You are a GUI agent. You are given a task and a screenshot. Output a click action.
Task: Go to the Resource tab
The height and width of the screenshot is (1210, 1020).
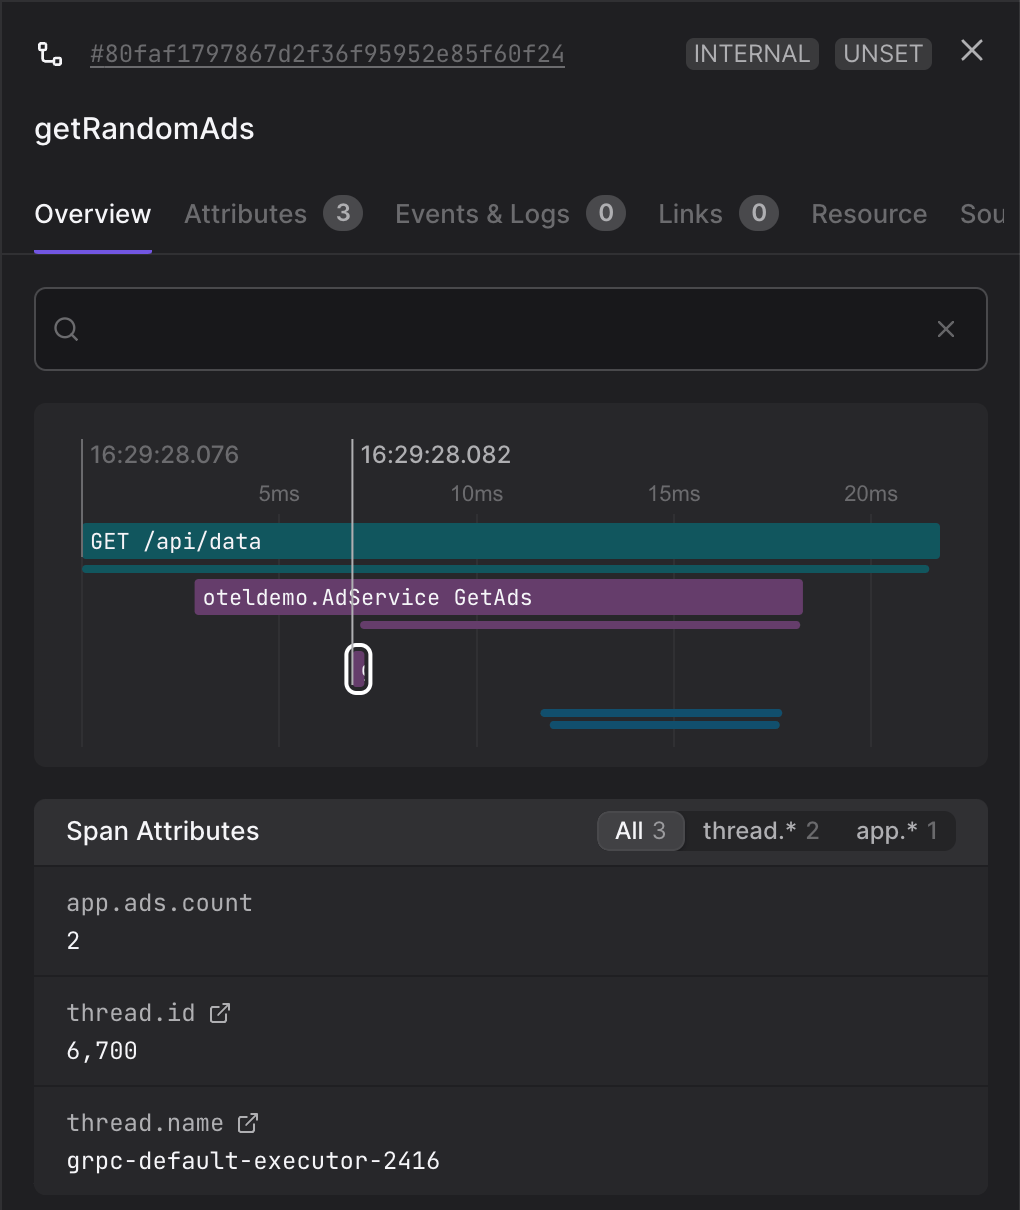pyautogui.click(x=869, y=214)
